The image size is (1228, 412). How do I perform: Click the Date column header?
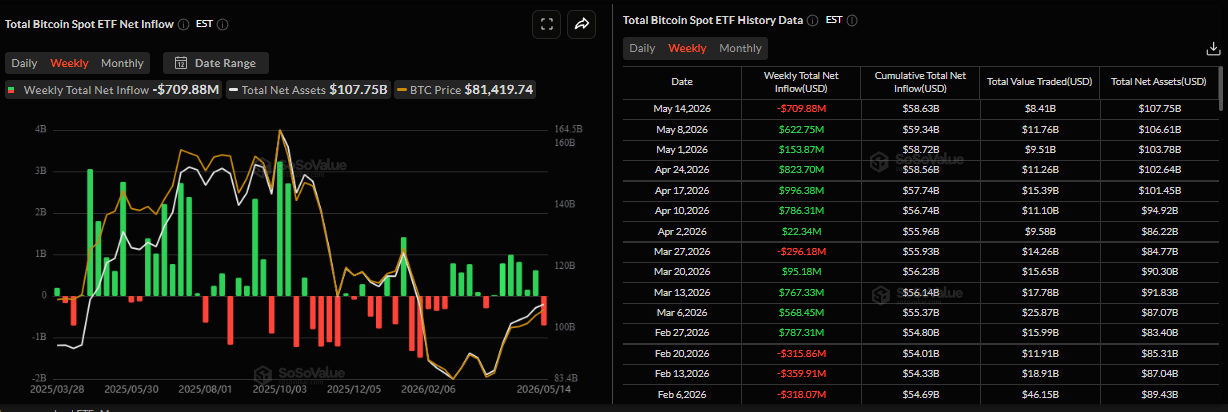click(x=681, y=81)
